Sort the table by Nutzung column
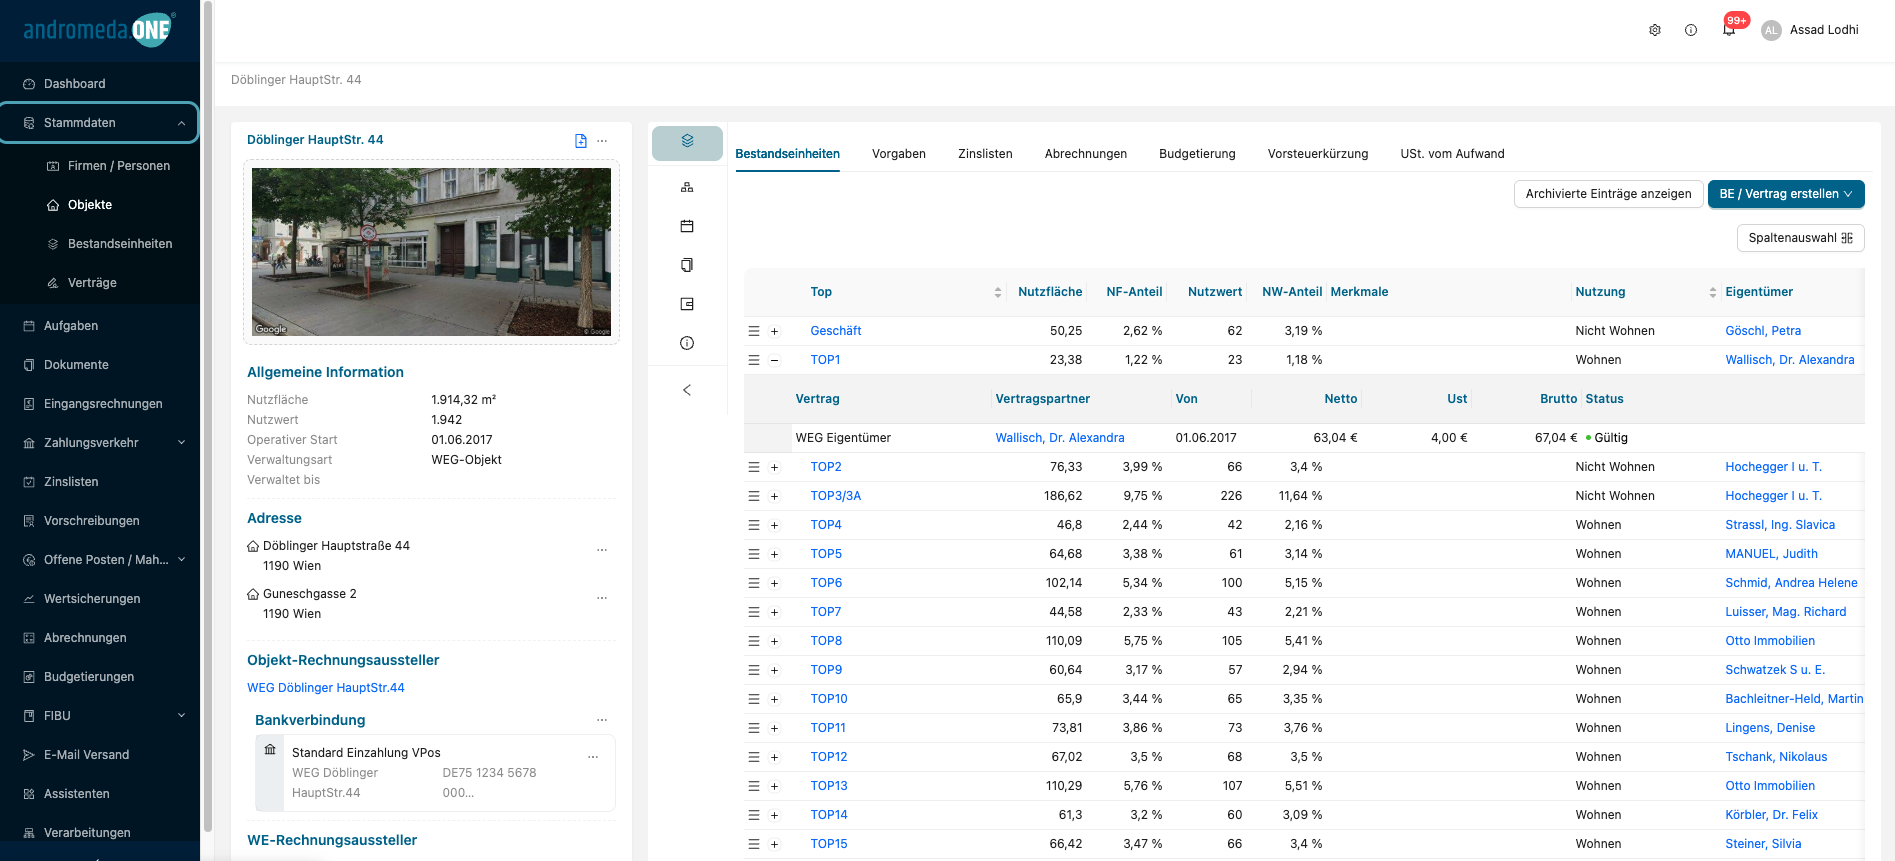This screenshot has height=861, width=1895. click(1713, 292)
